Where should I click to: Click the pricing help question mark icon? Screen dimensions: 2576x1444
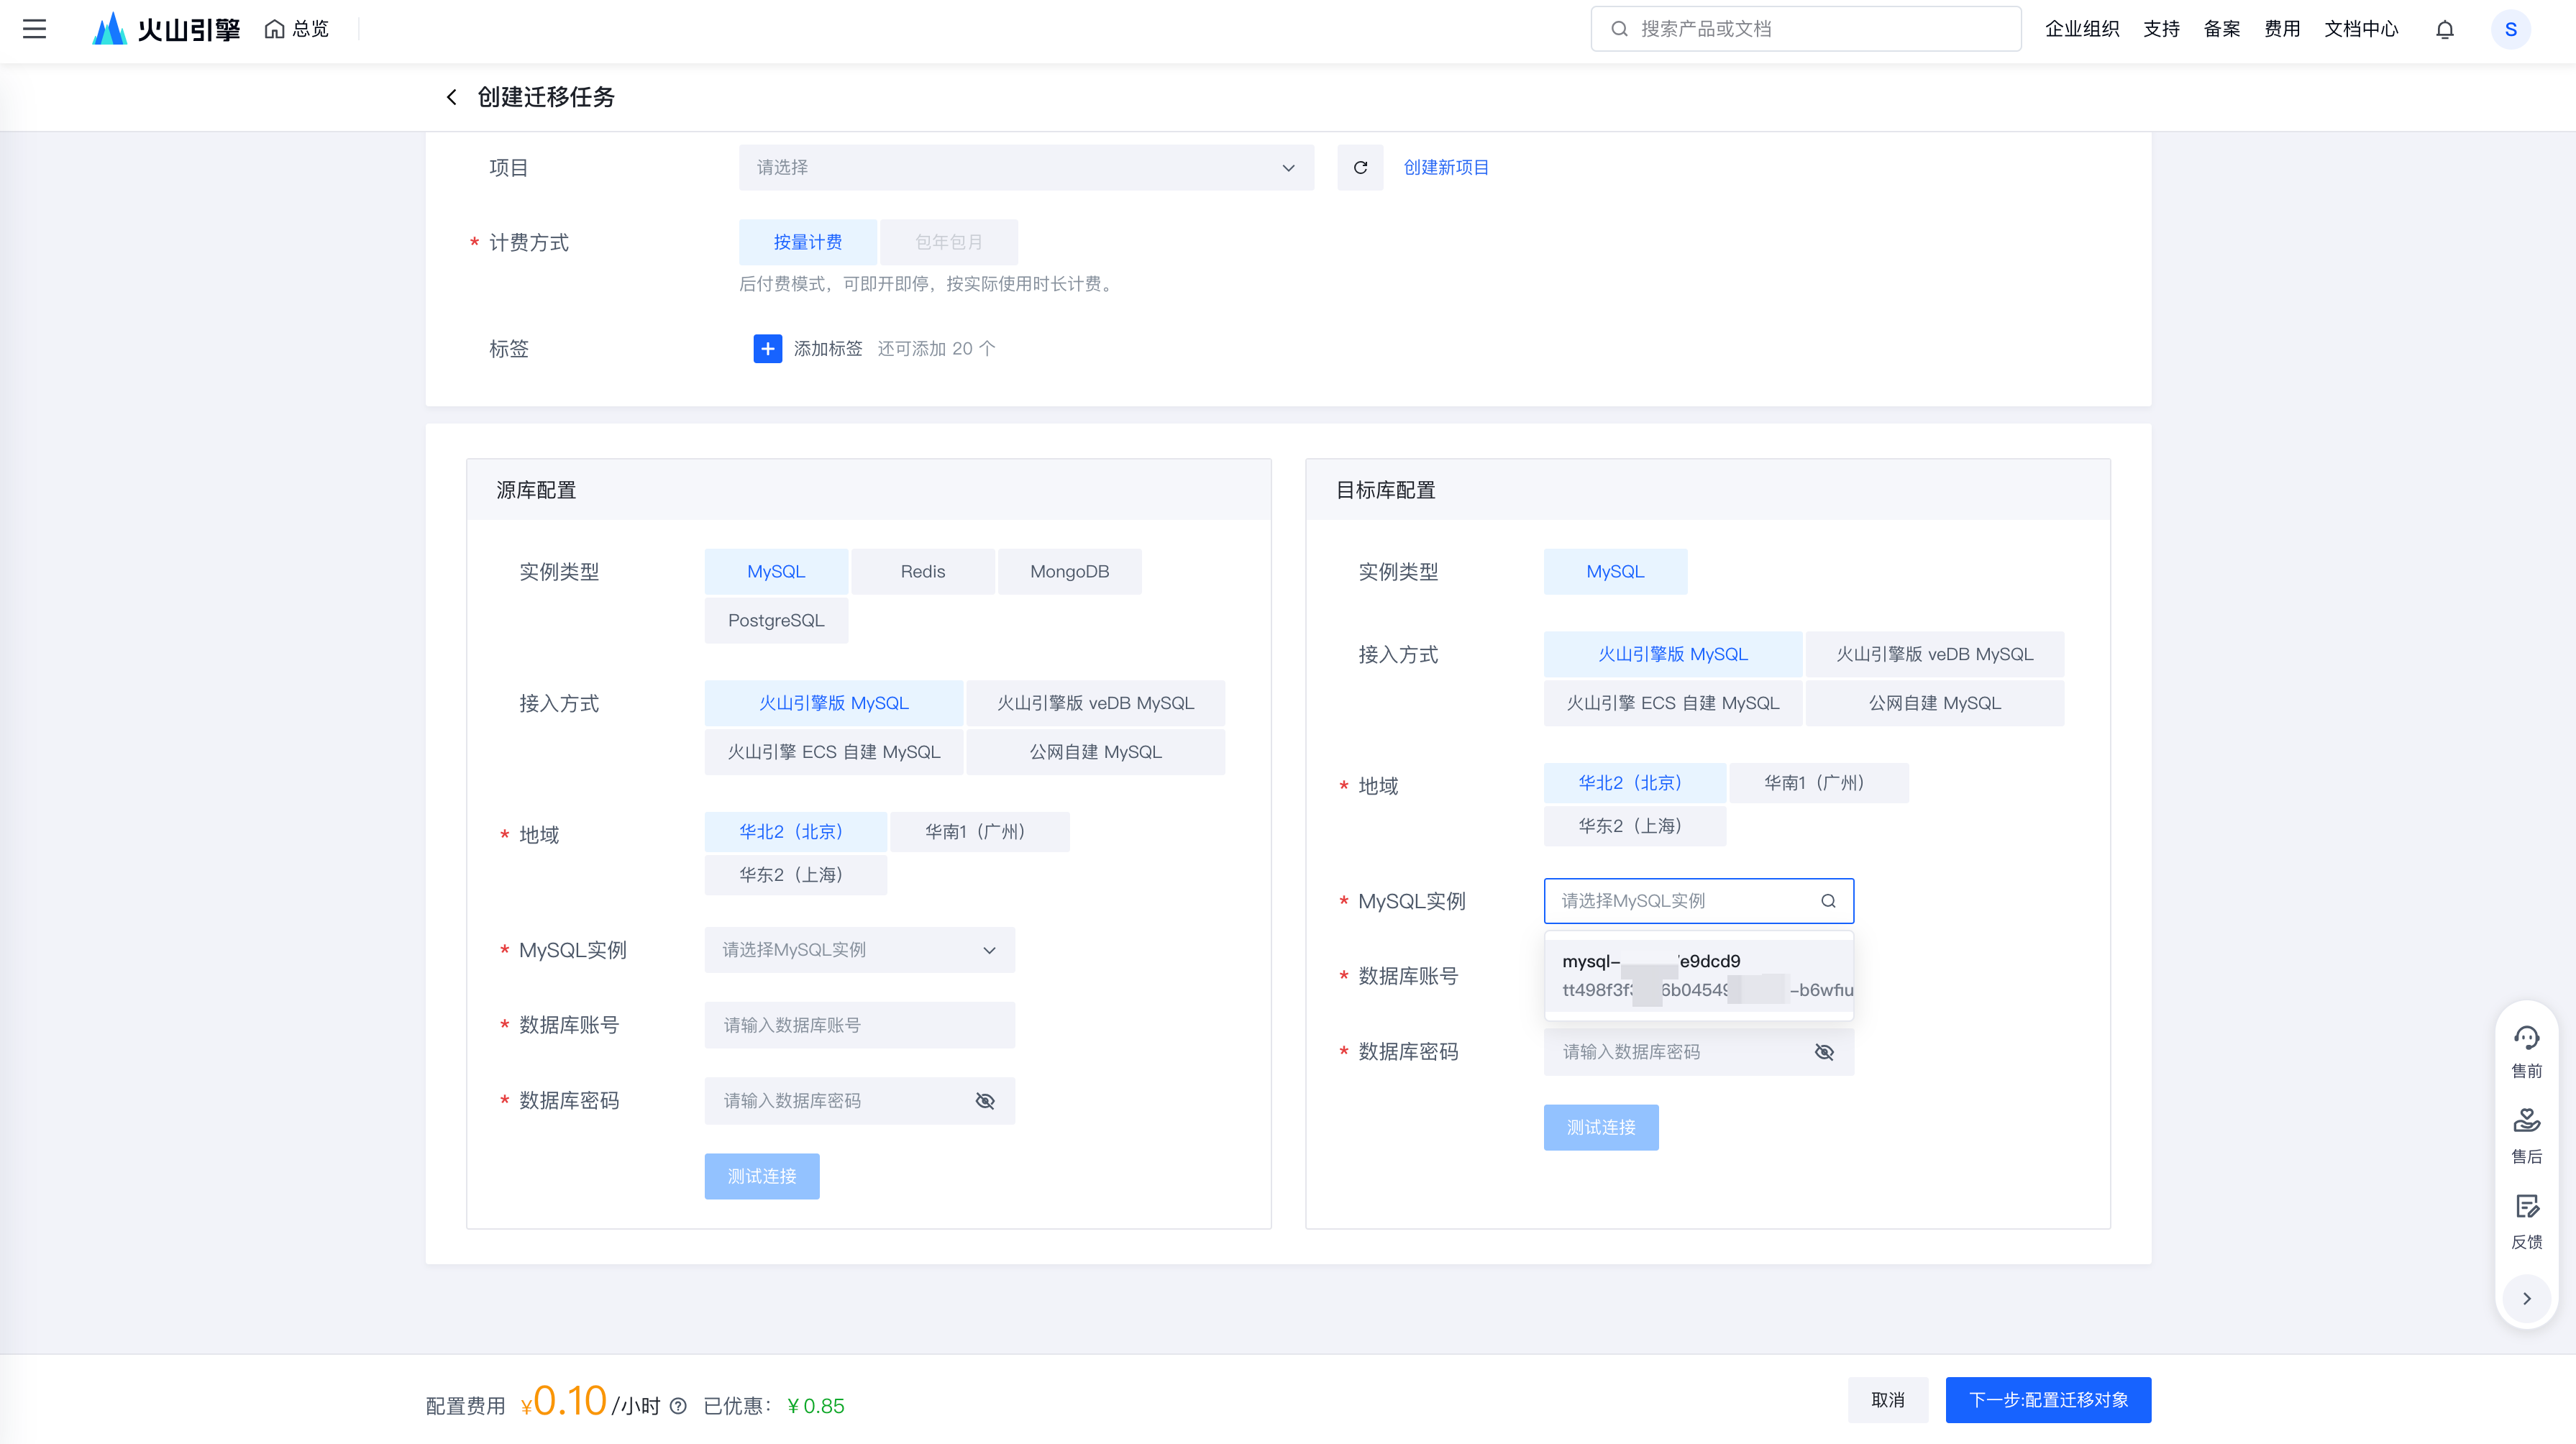point(678,1406)
